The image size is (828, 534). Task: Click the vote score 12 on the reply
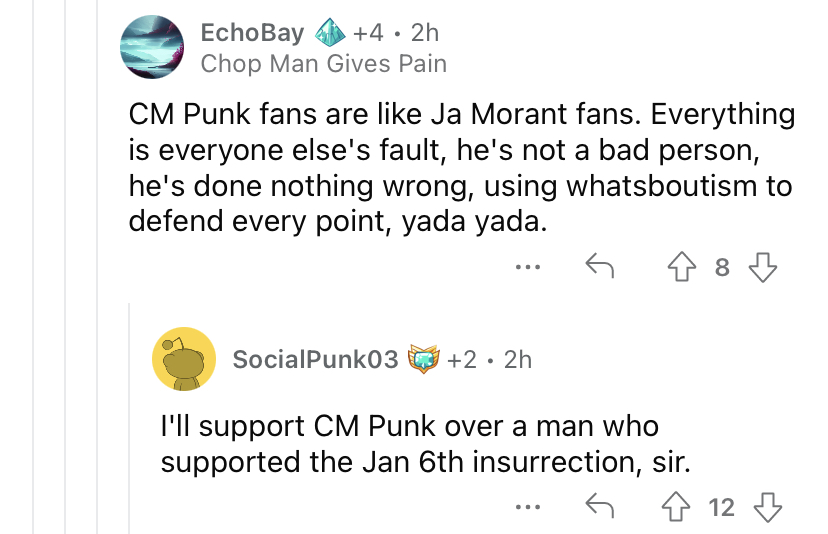click(722, 507)
